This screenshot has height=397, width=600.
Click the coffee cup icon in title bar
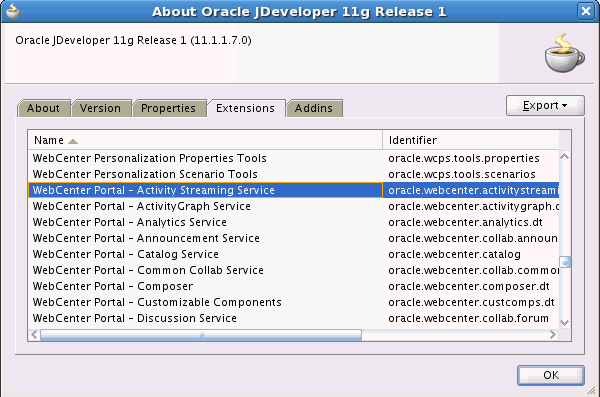pos(13,11)
